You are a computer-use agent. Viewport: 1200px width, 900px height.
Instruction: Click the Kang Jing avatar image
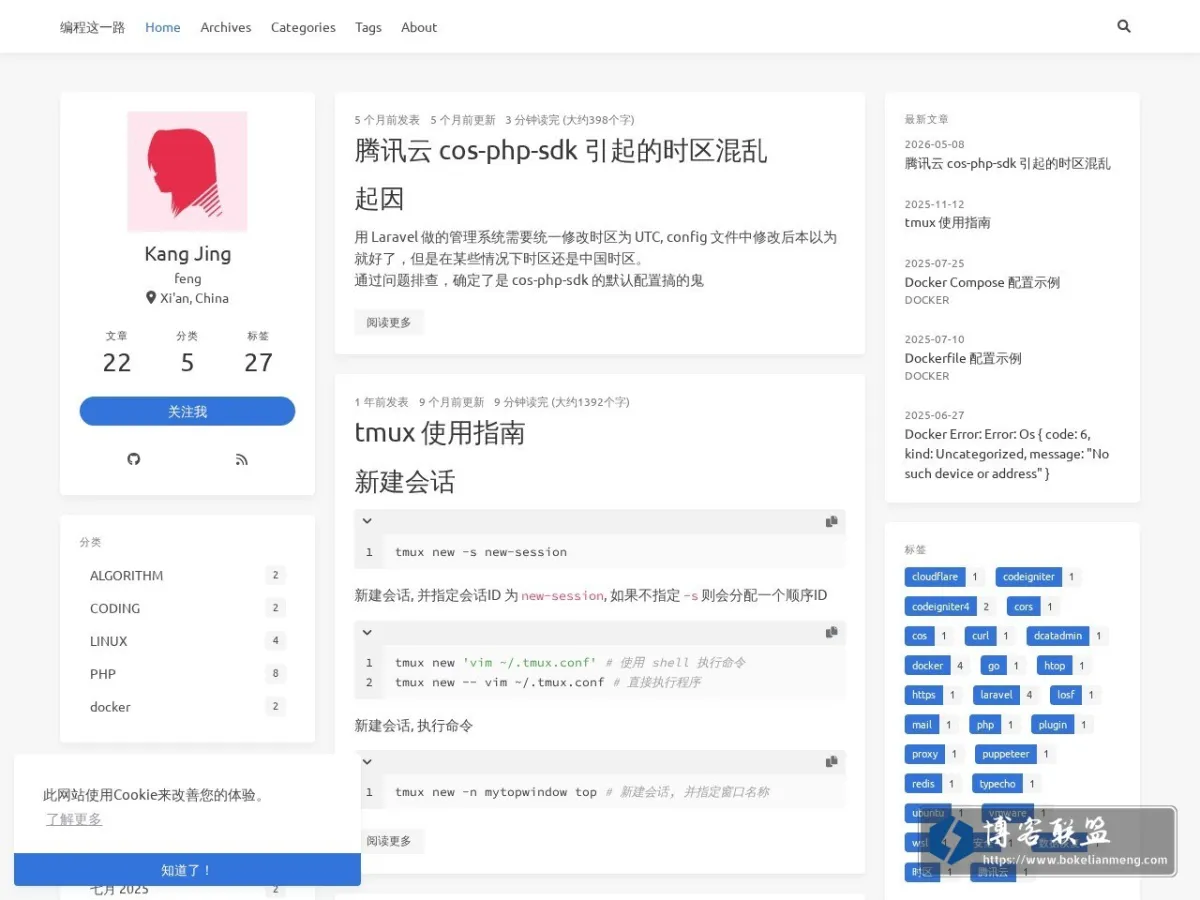click(x=187, y=171)
